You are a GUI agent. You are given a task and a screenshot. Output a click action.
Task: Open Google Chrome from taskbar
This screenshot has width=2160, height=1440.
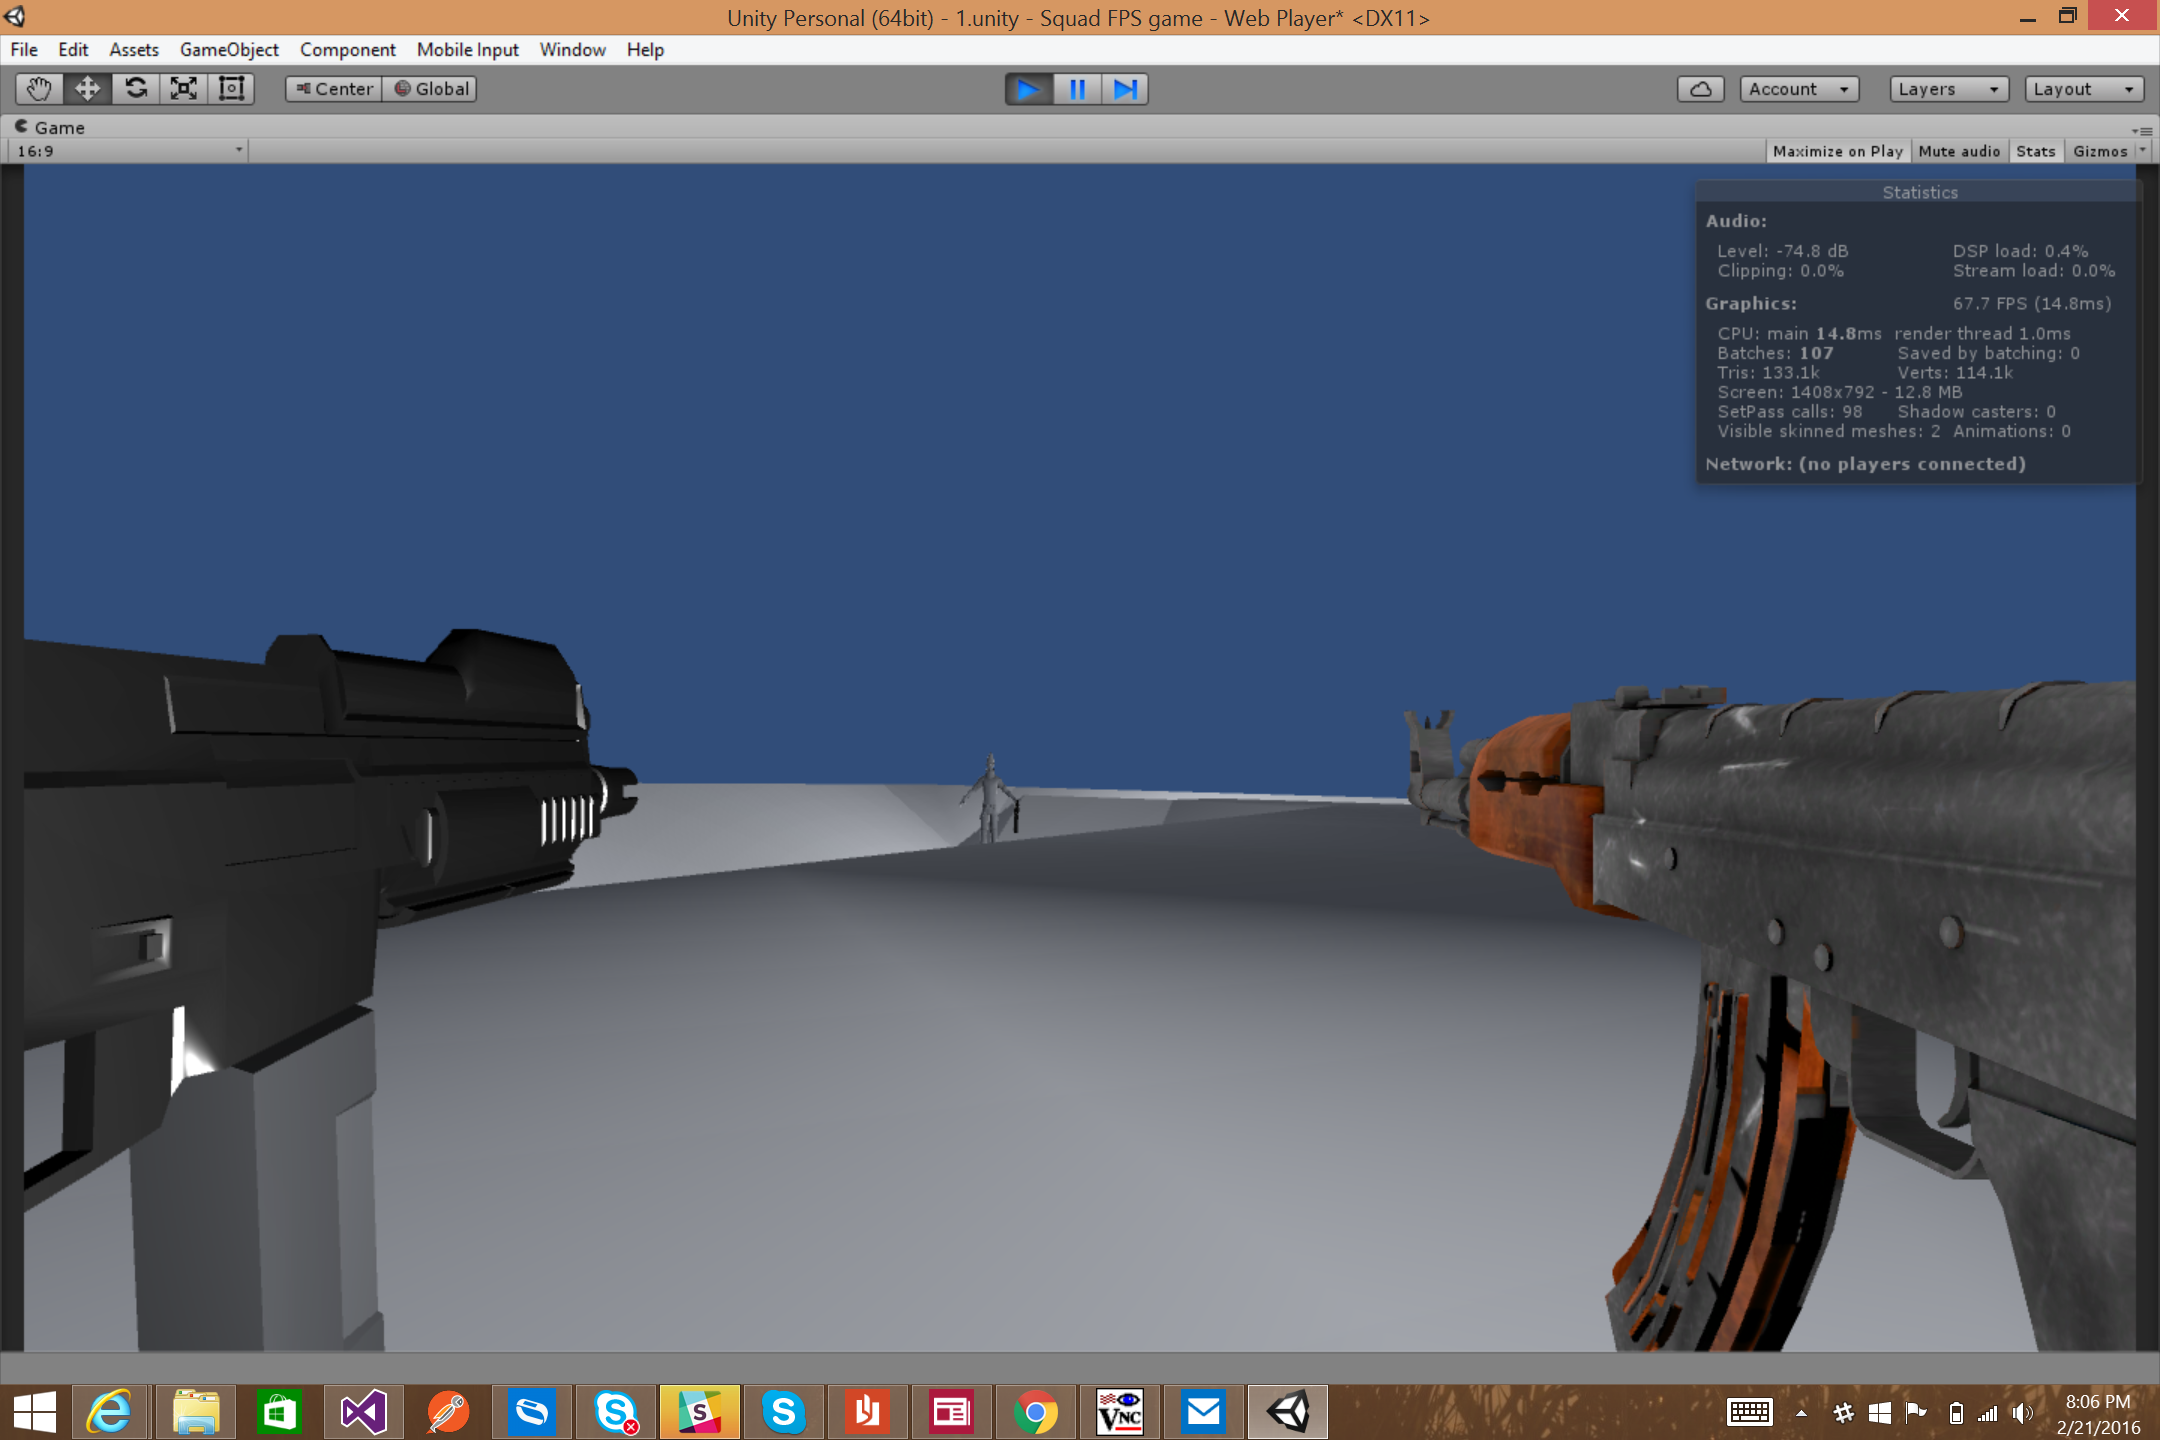1035,1412
